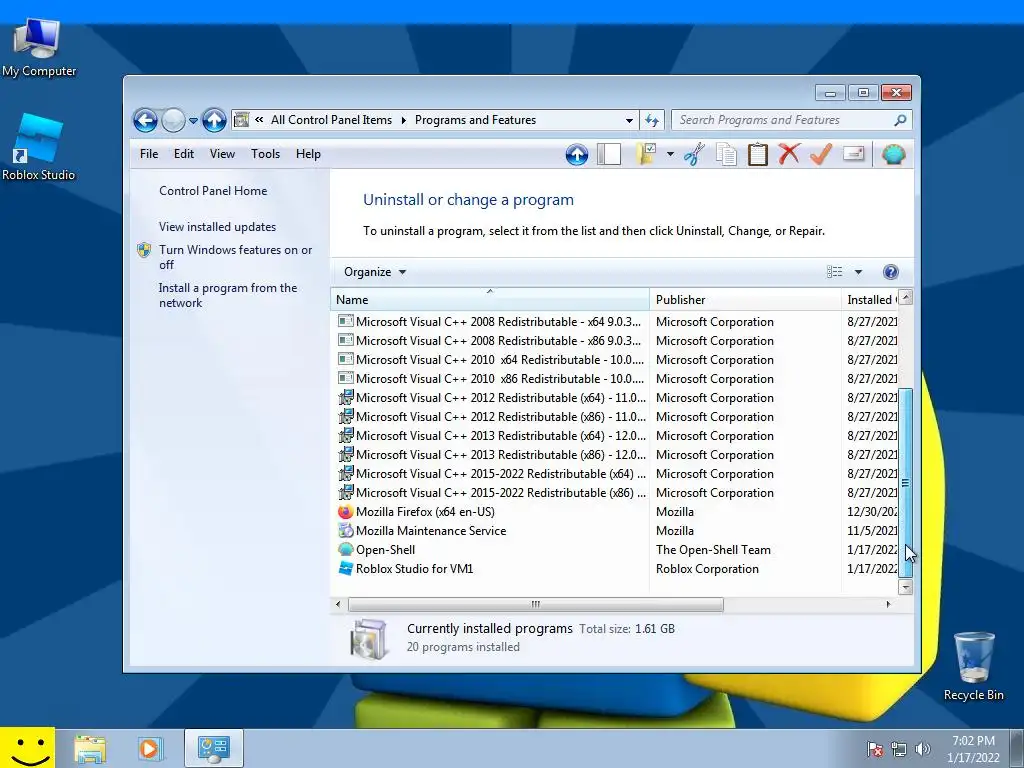Click the Roblox Studio icon in program list
This screenshot has height=768, width=1024.
click(345, 569)
